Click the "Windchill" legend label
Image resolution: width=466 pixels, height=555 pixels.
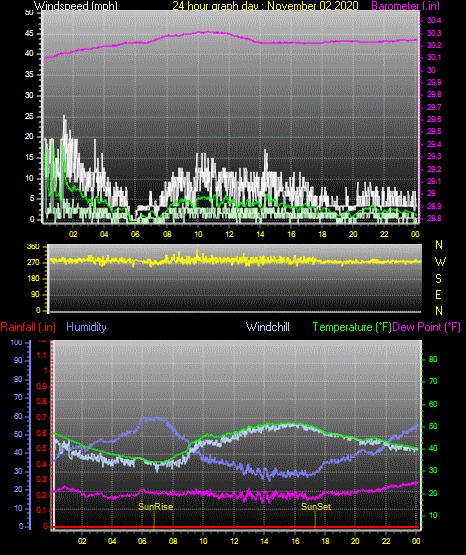point(268,327)
